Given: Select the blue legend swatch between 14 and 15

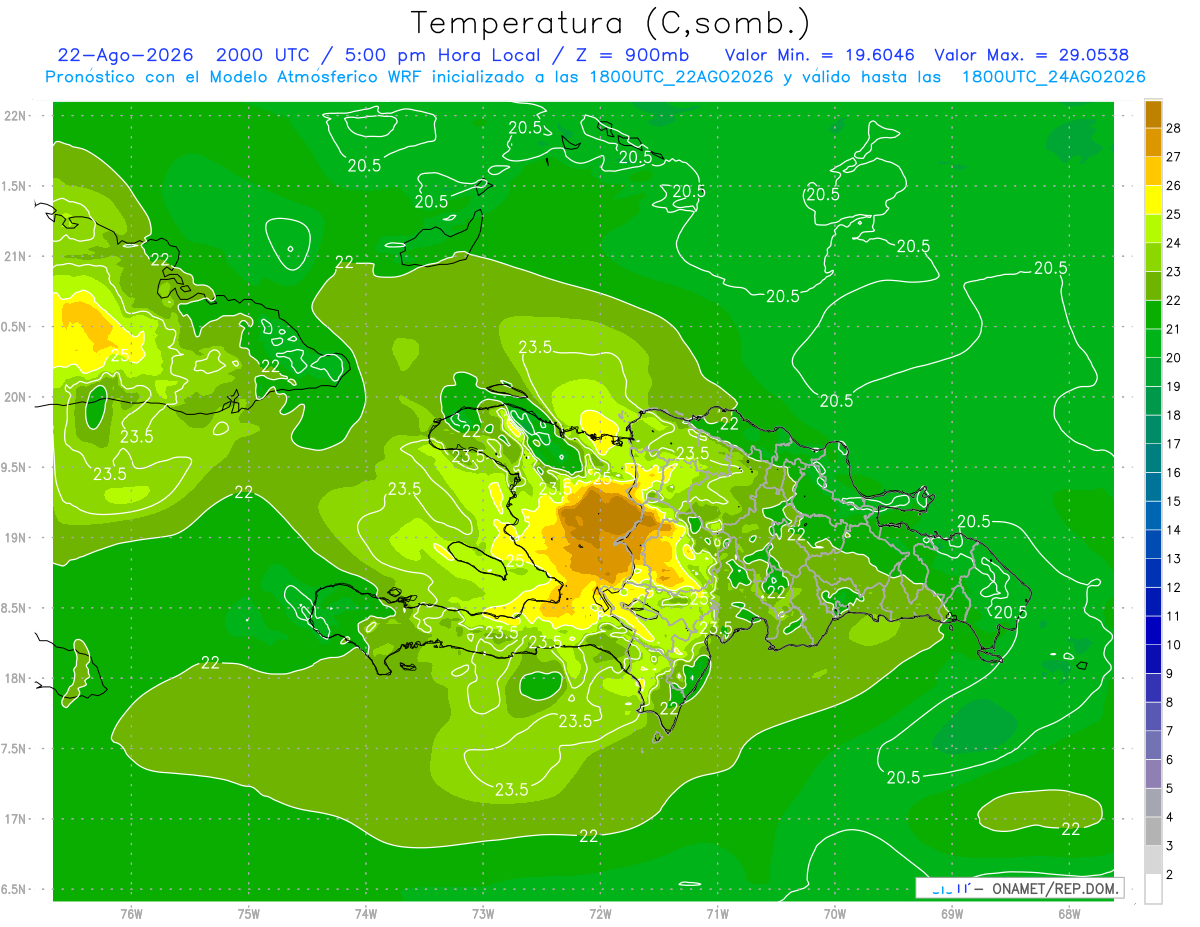Looking at the screenshot, I should tap(1153, 515).
